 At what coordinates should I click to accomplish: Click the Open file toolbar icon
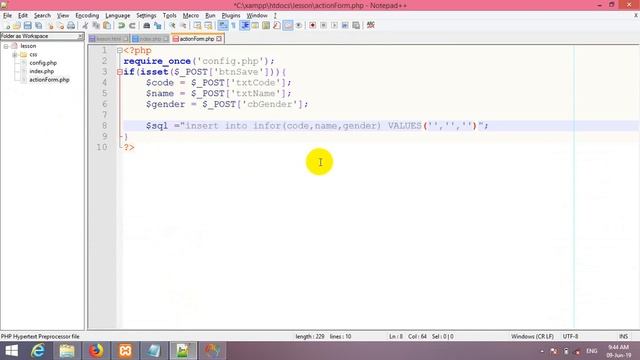point(17,25)
